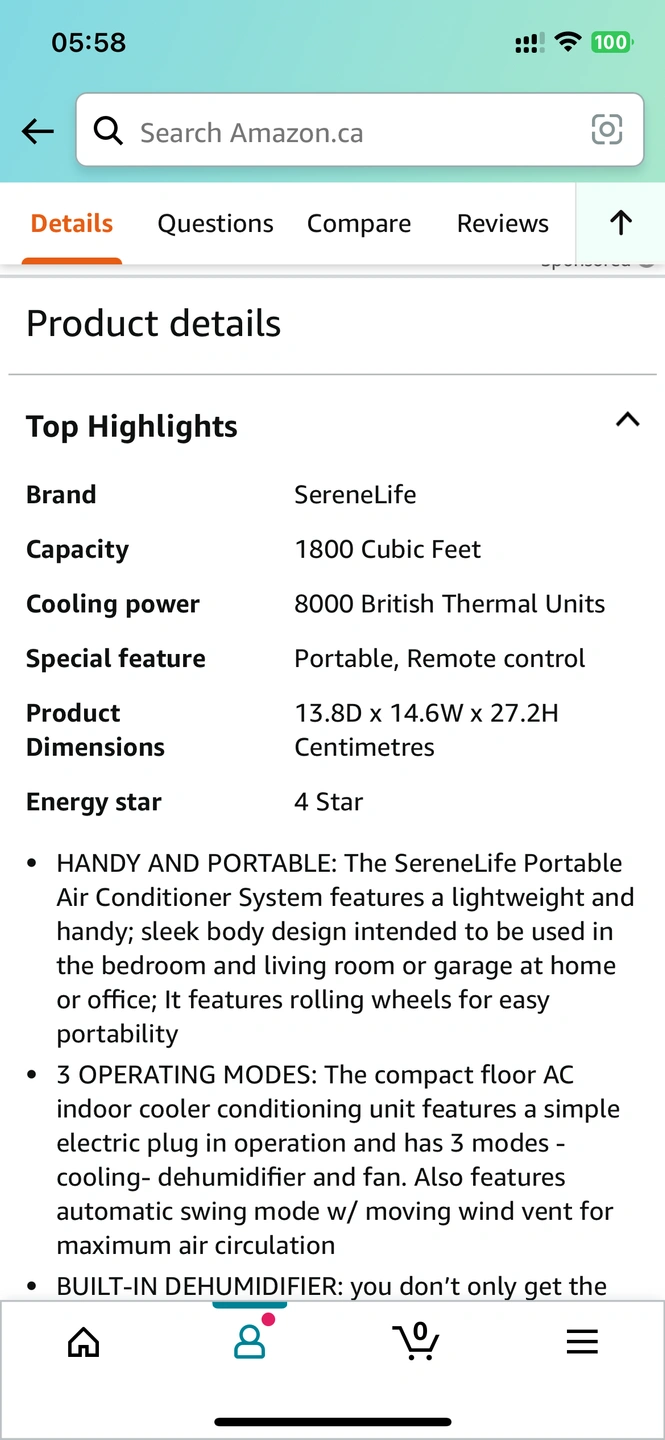Tap the Wi-Fi icon in status bar
The image size is (665, 1440).
click(568, 42)
